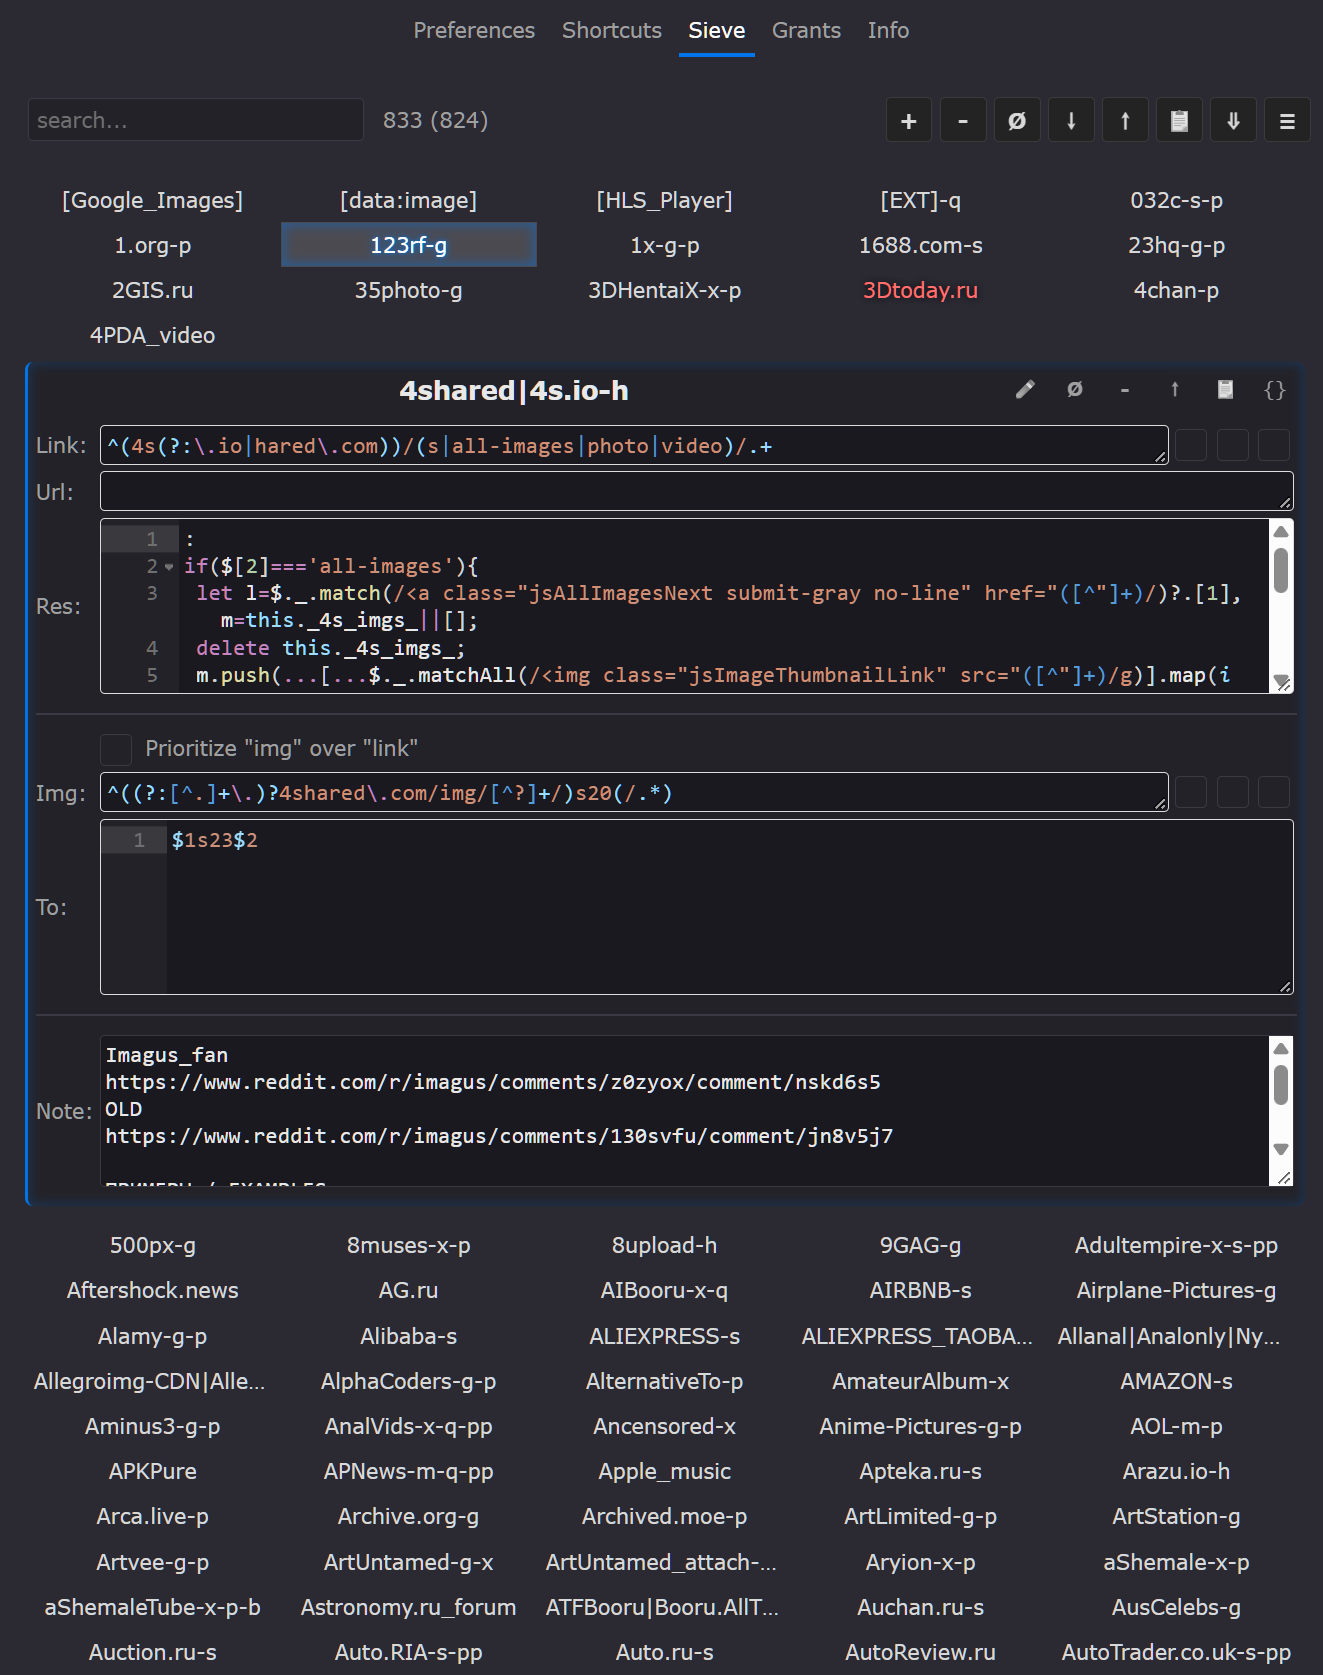Toggle Prioritize "img" over "link" checkbox

pos(116,749)
